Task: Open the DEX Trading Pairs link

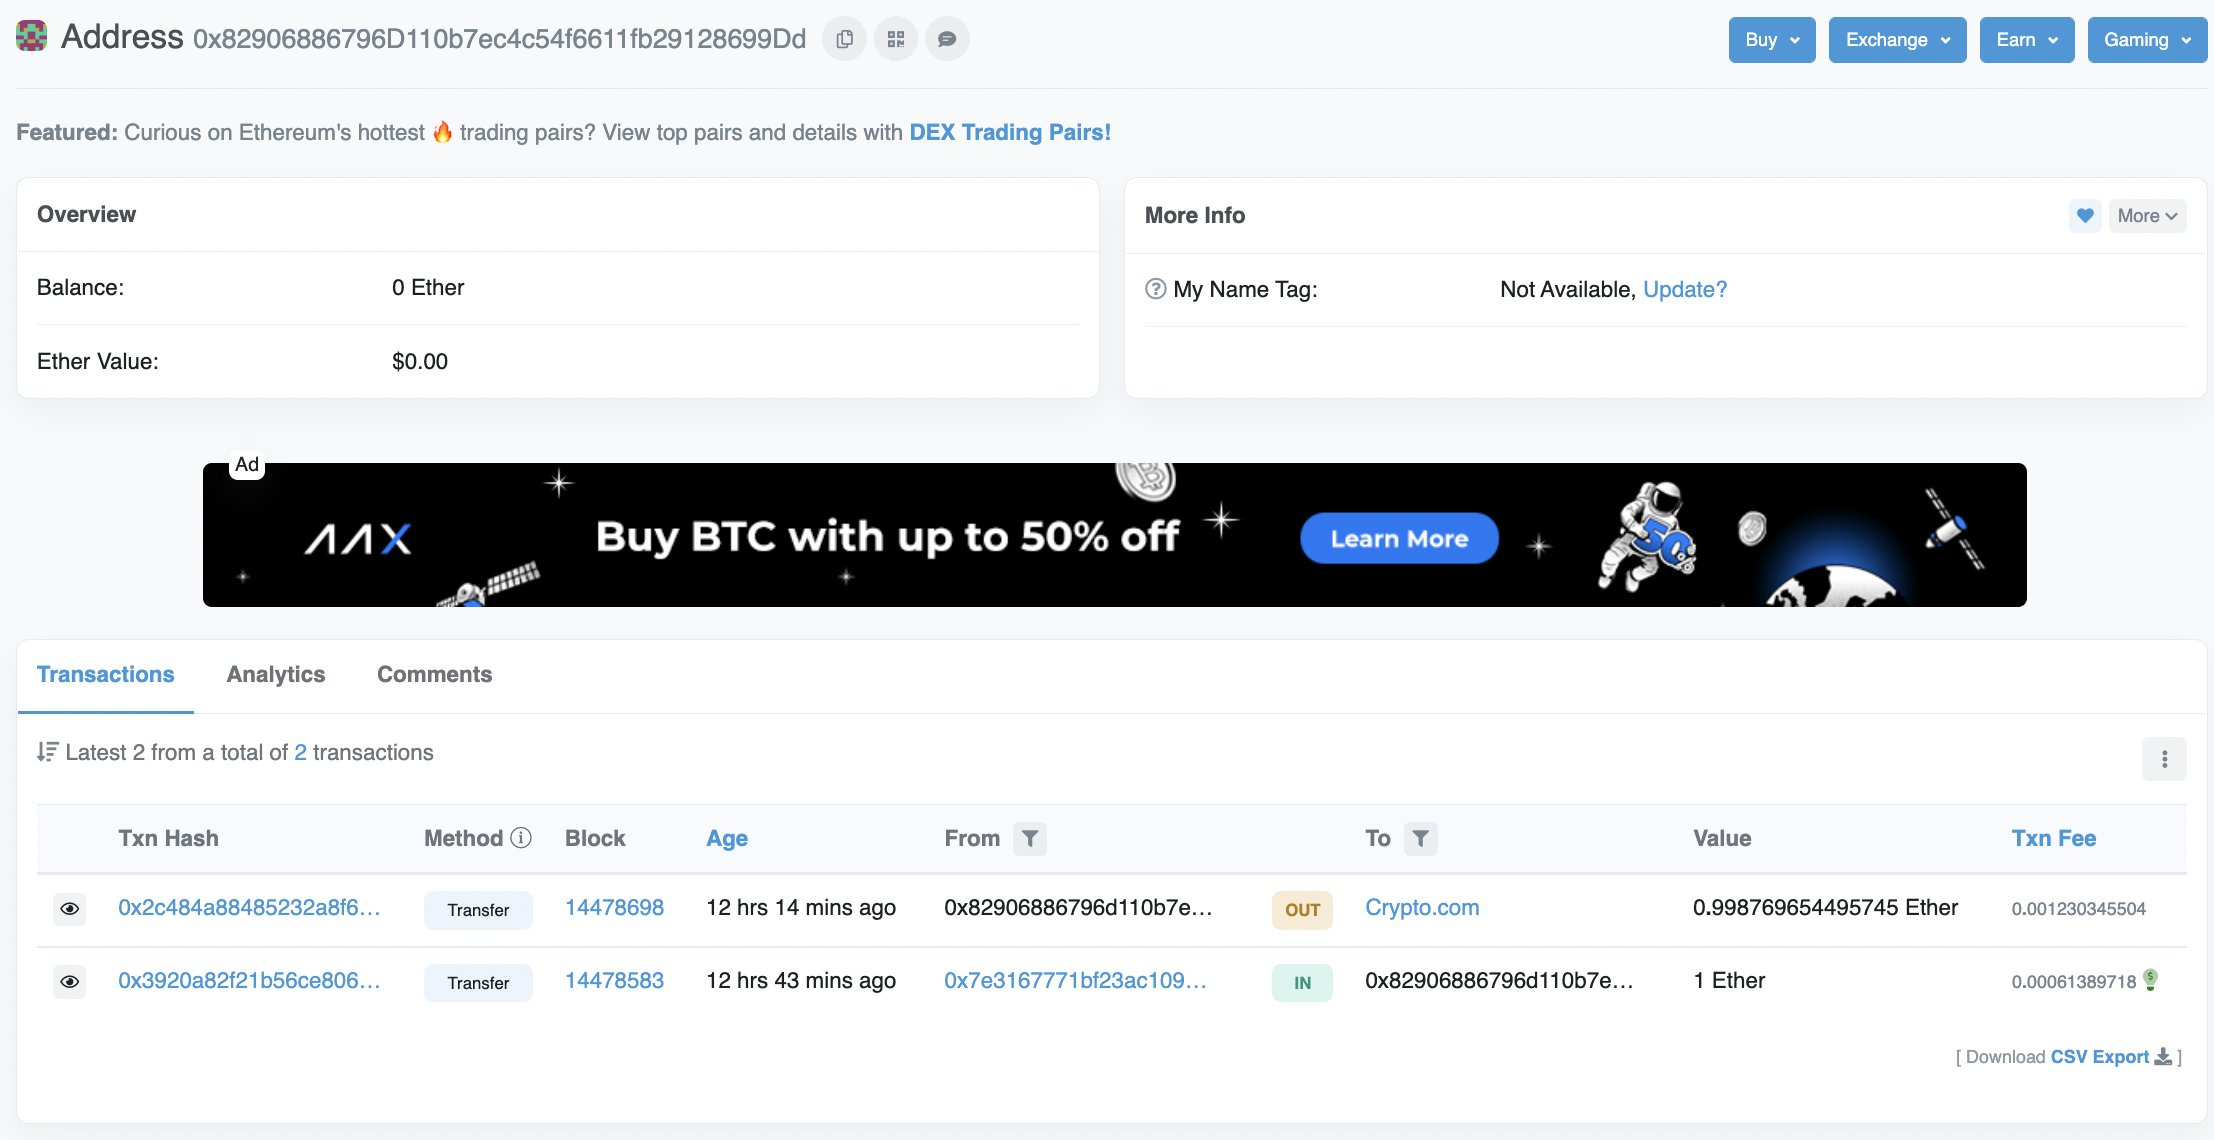Action: pos(1010,133)
